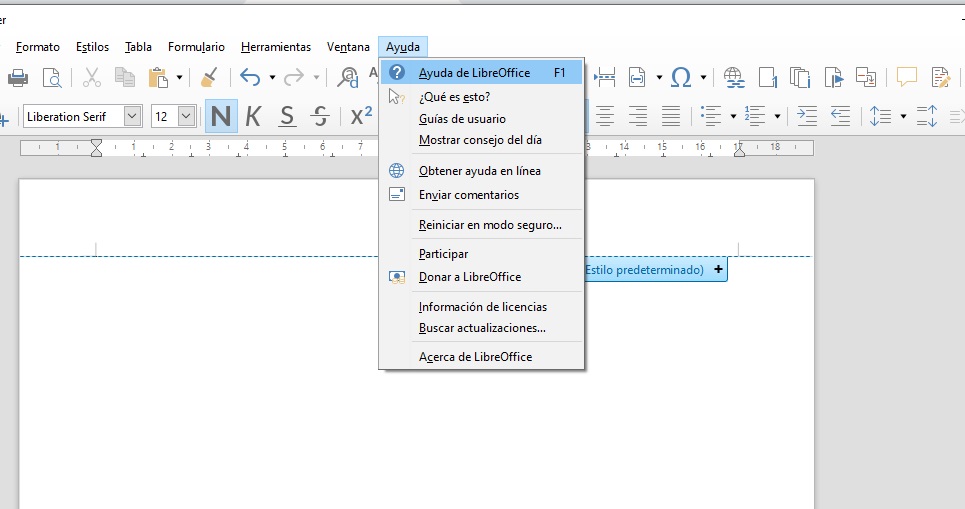Decrease indent of the paragraph
Screen dimensions: 965x509
pyautogui.click(x=840, y=116)
